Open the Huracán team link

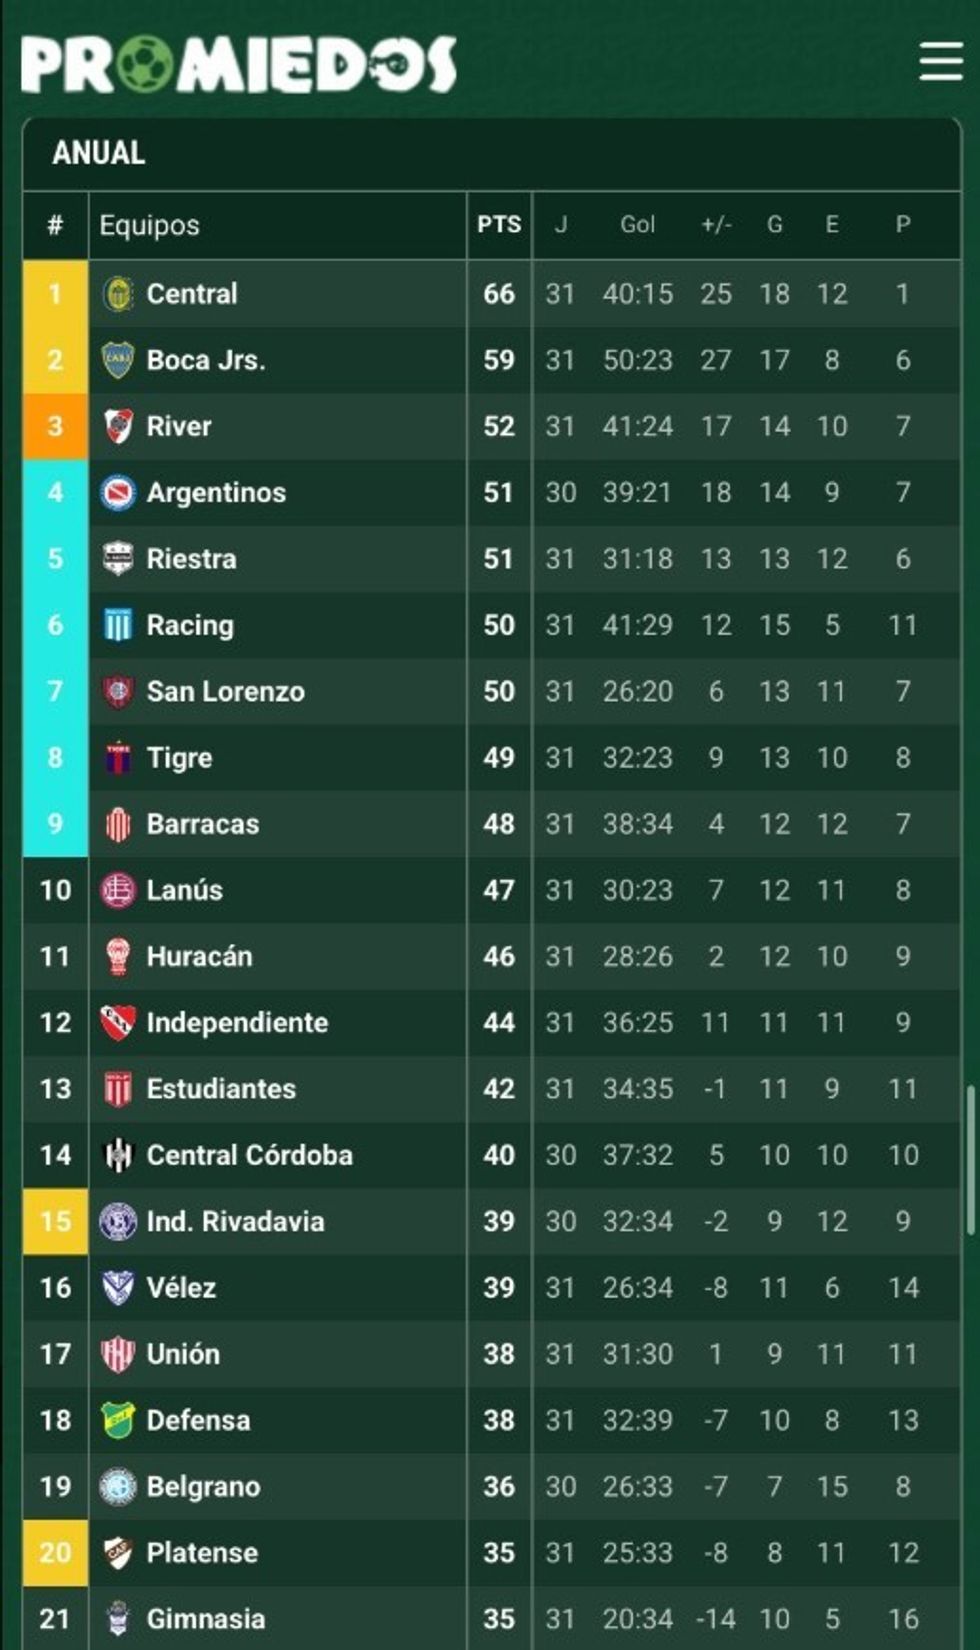click(199, 956)
